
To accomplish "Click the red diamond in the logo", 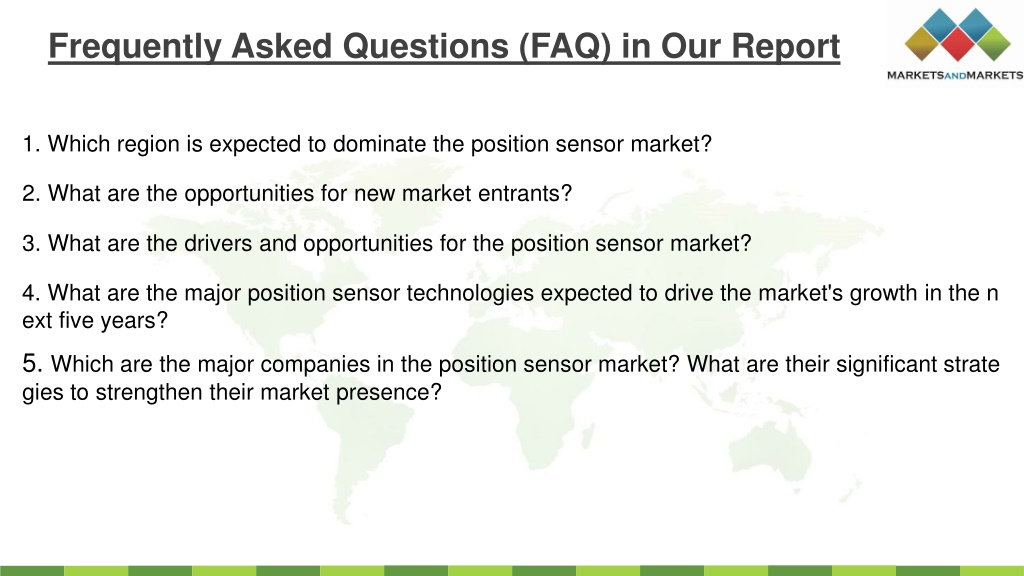I will point(958,43).
